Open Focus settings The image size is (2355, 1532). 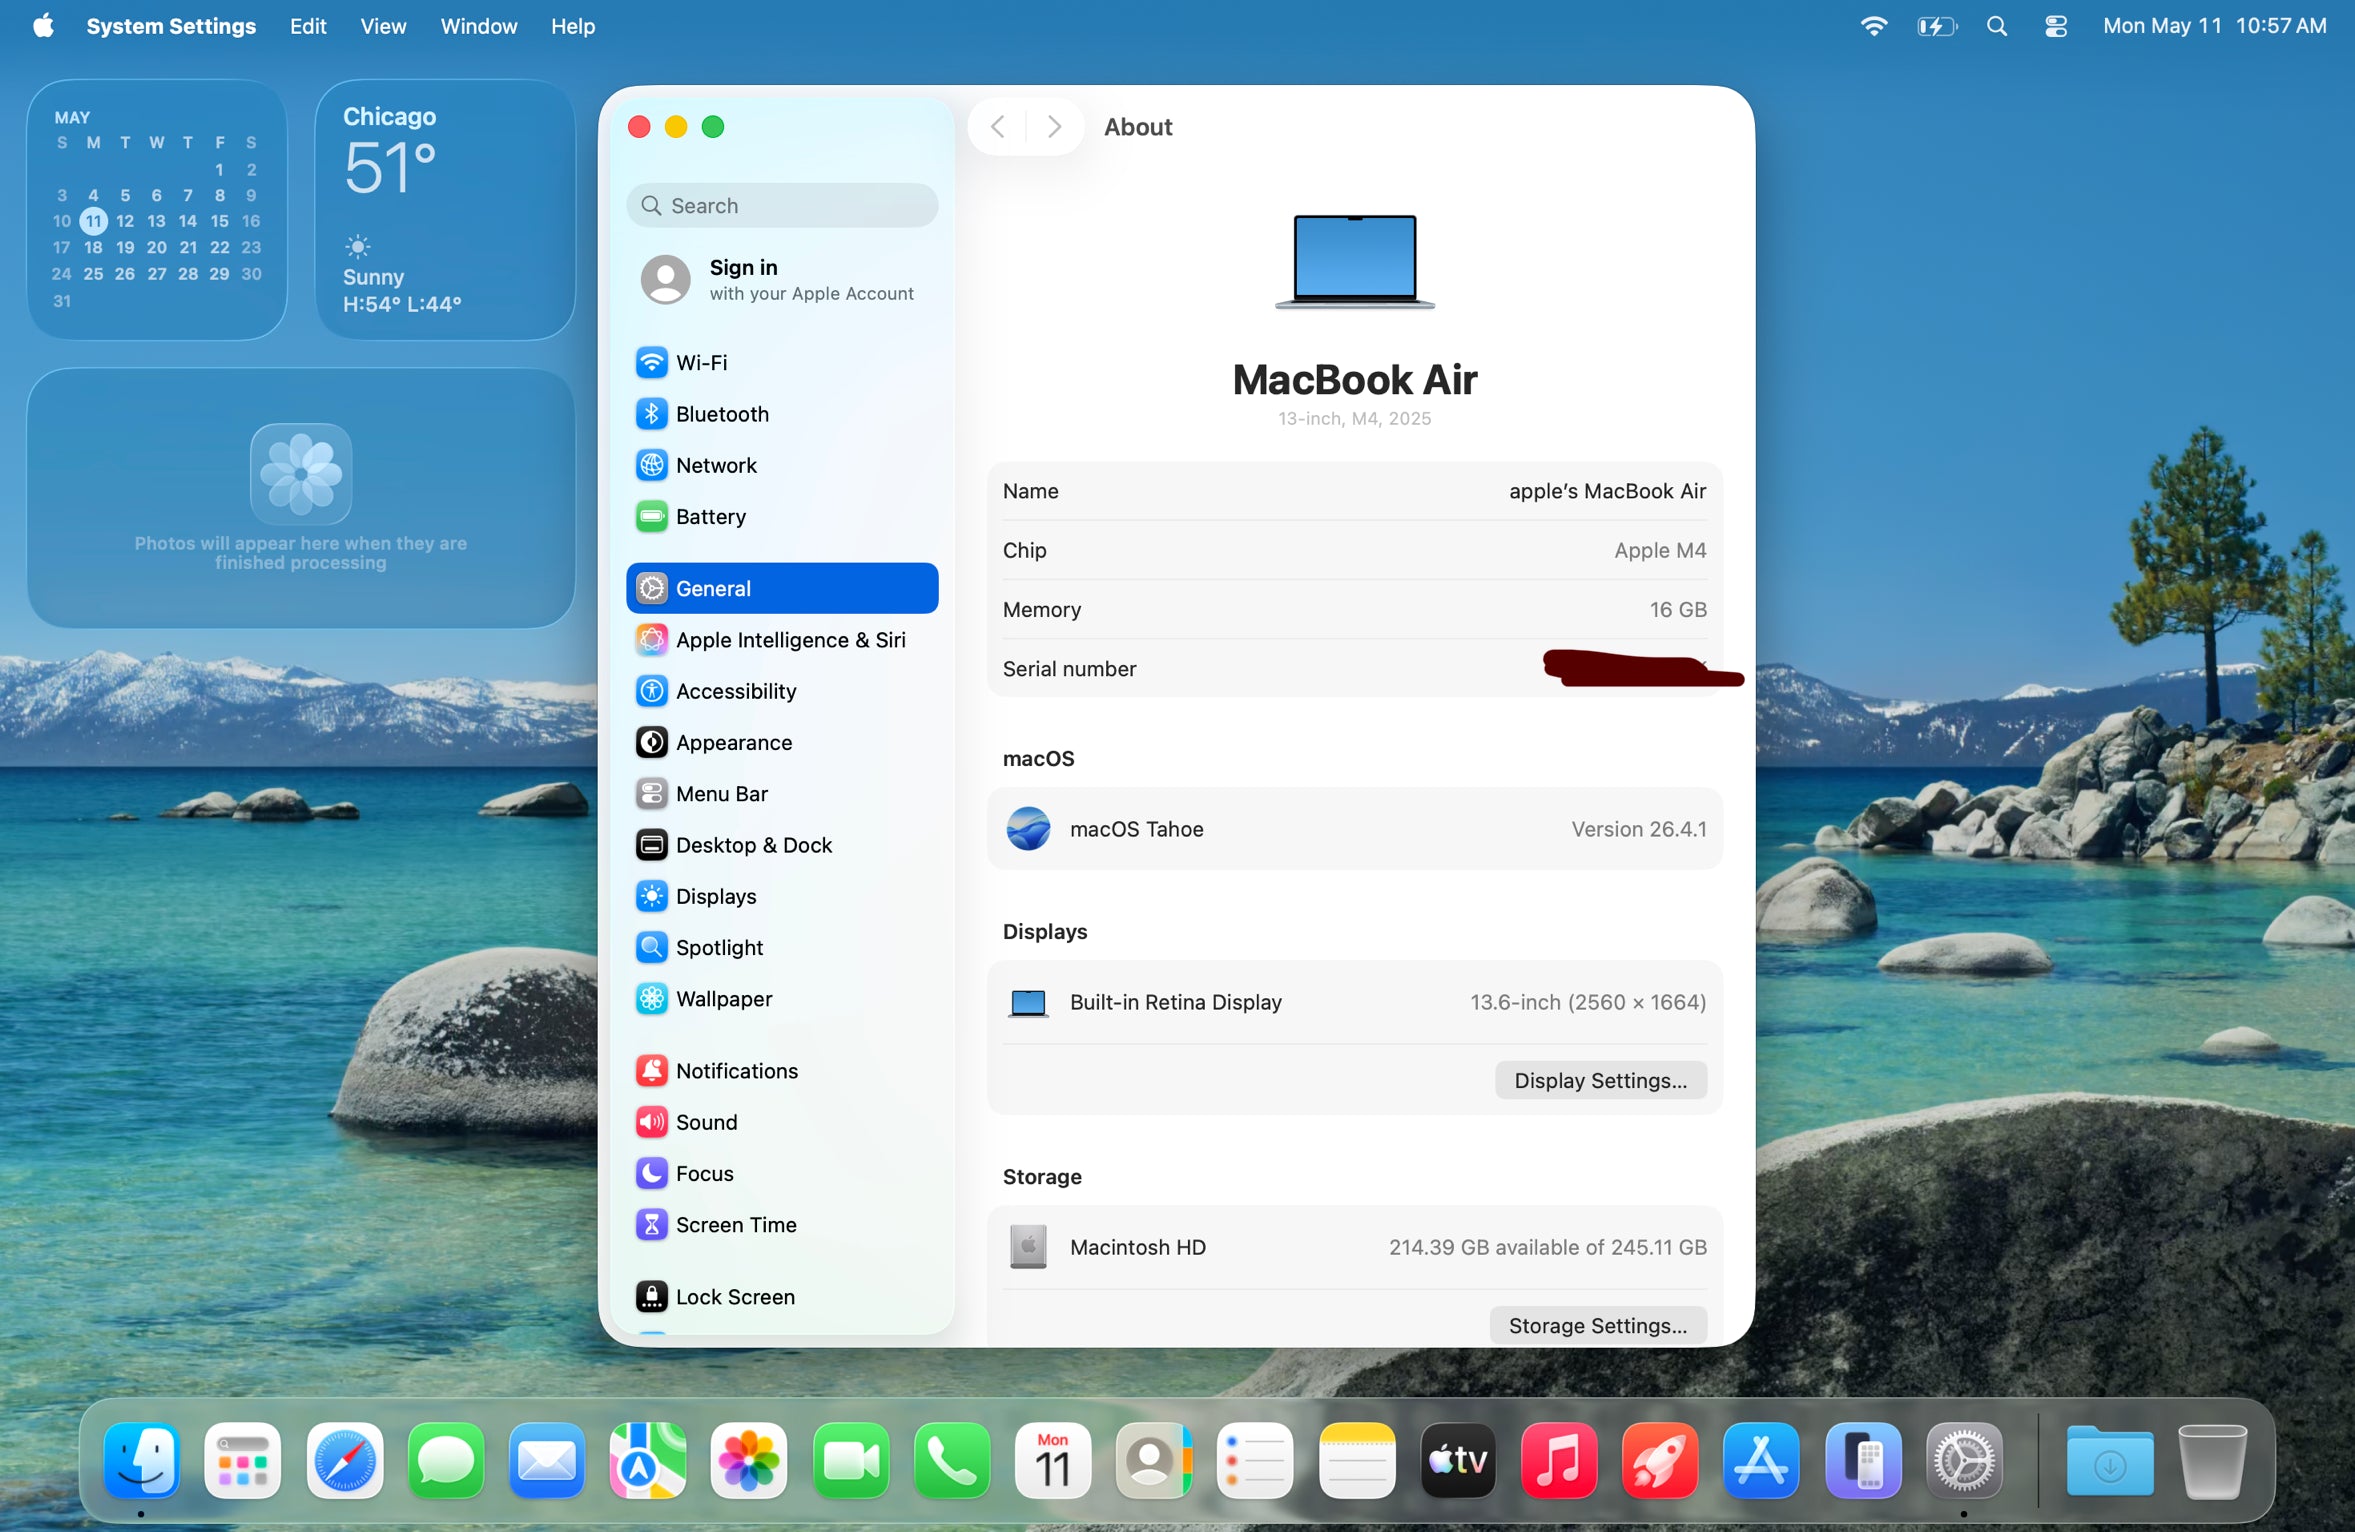pyautogui.click(x=782, y=1173)
